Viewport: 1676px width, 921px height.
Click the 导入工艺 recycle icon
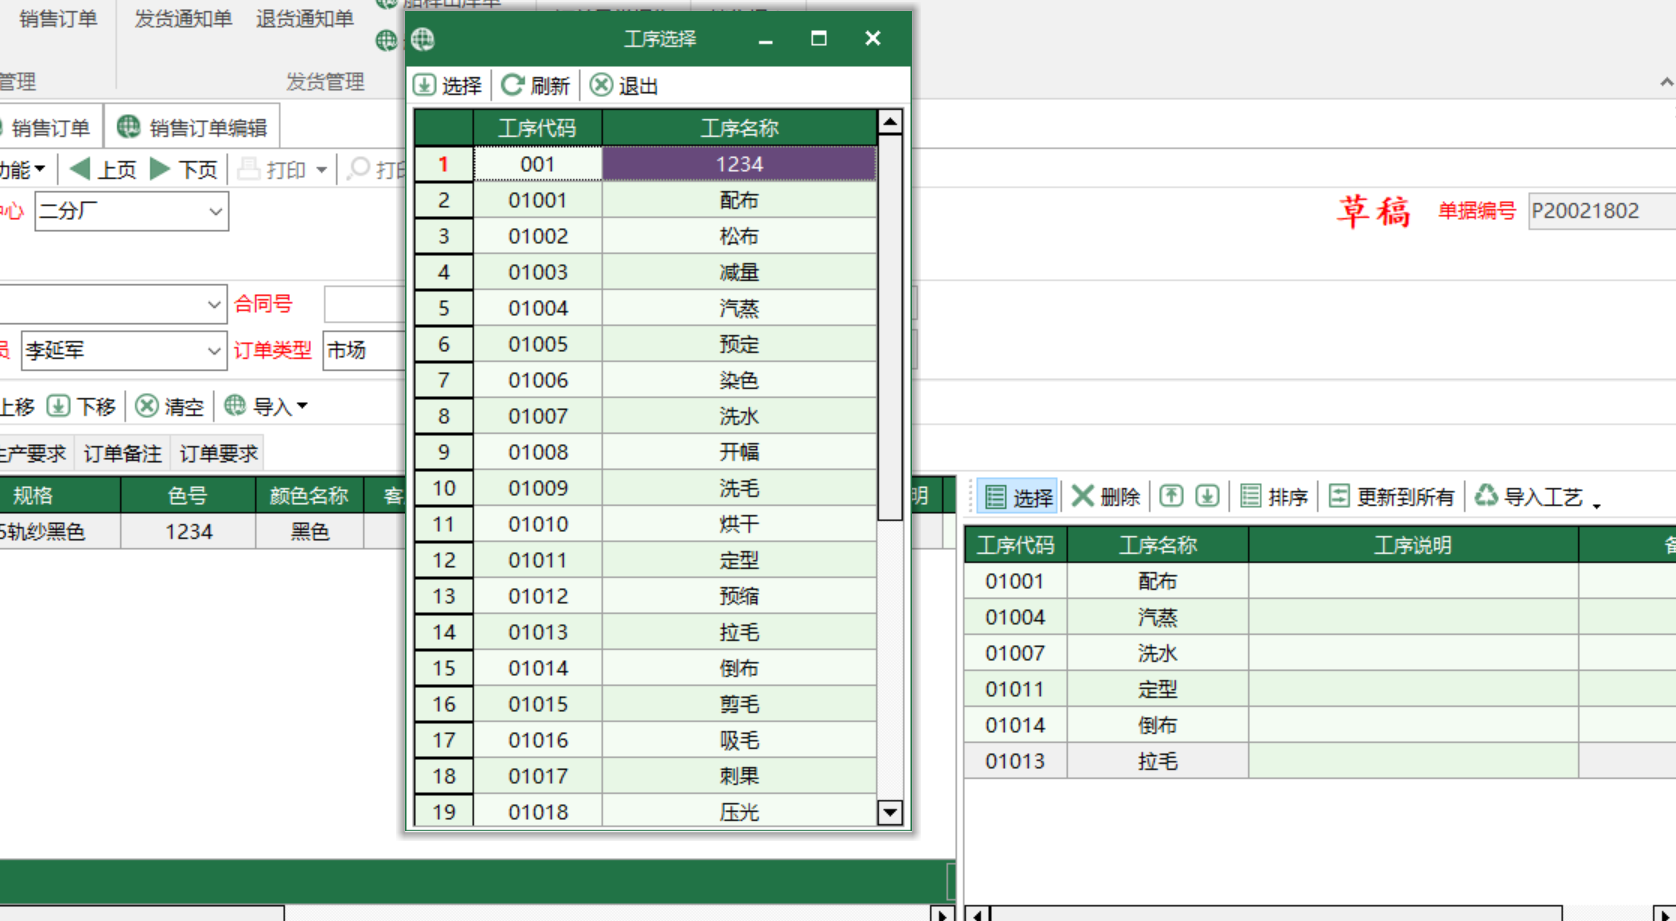(x=1486, y=495)
